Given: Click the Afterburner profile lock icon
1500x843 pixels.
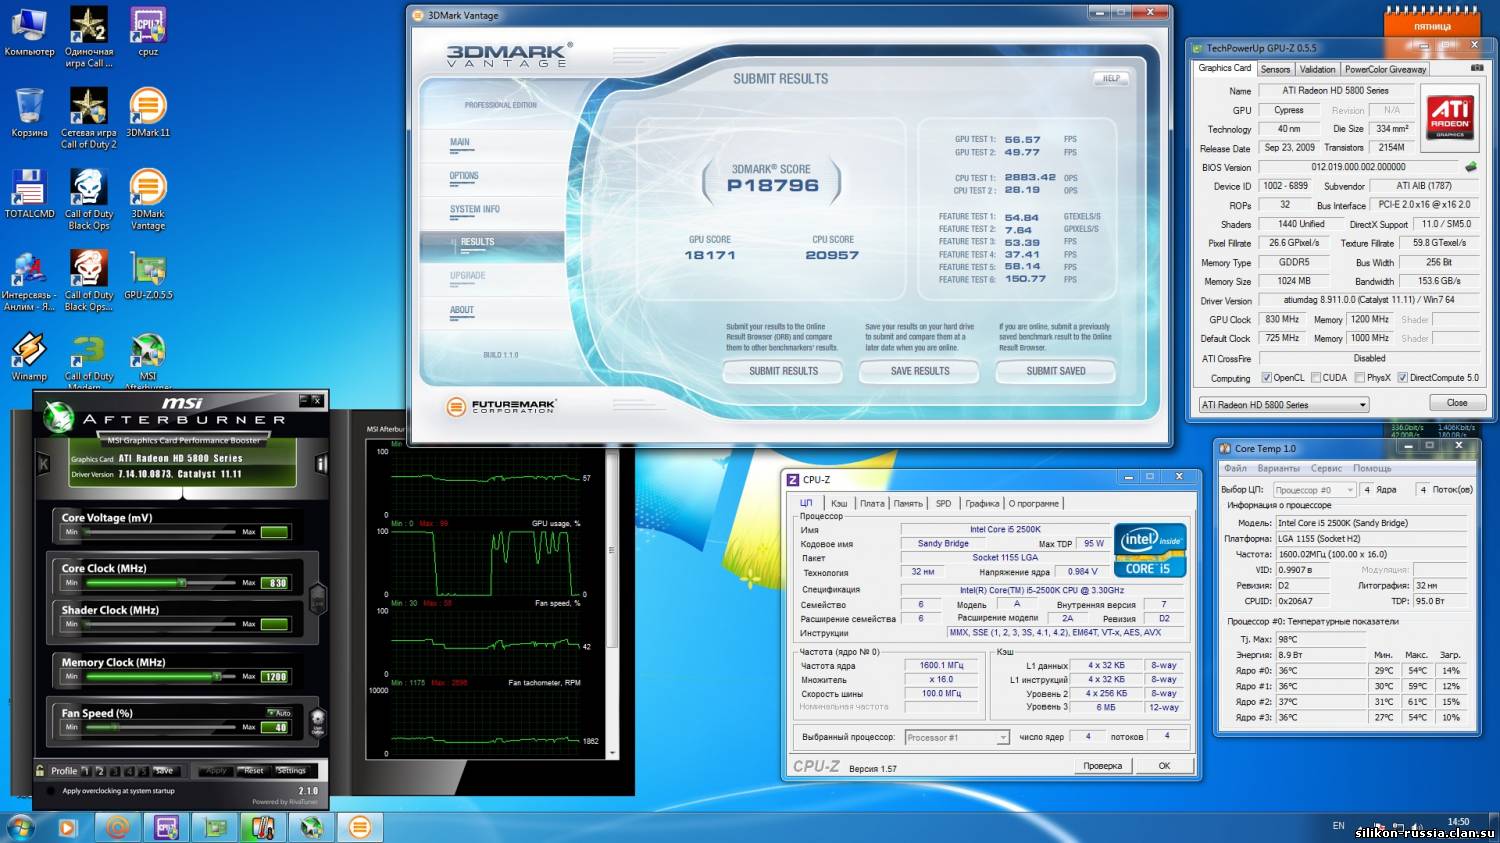Looking at the screenshot, I should (41, 770).
